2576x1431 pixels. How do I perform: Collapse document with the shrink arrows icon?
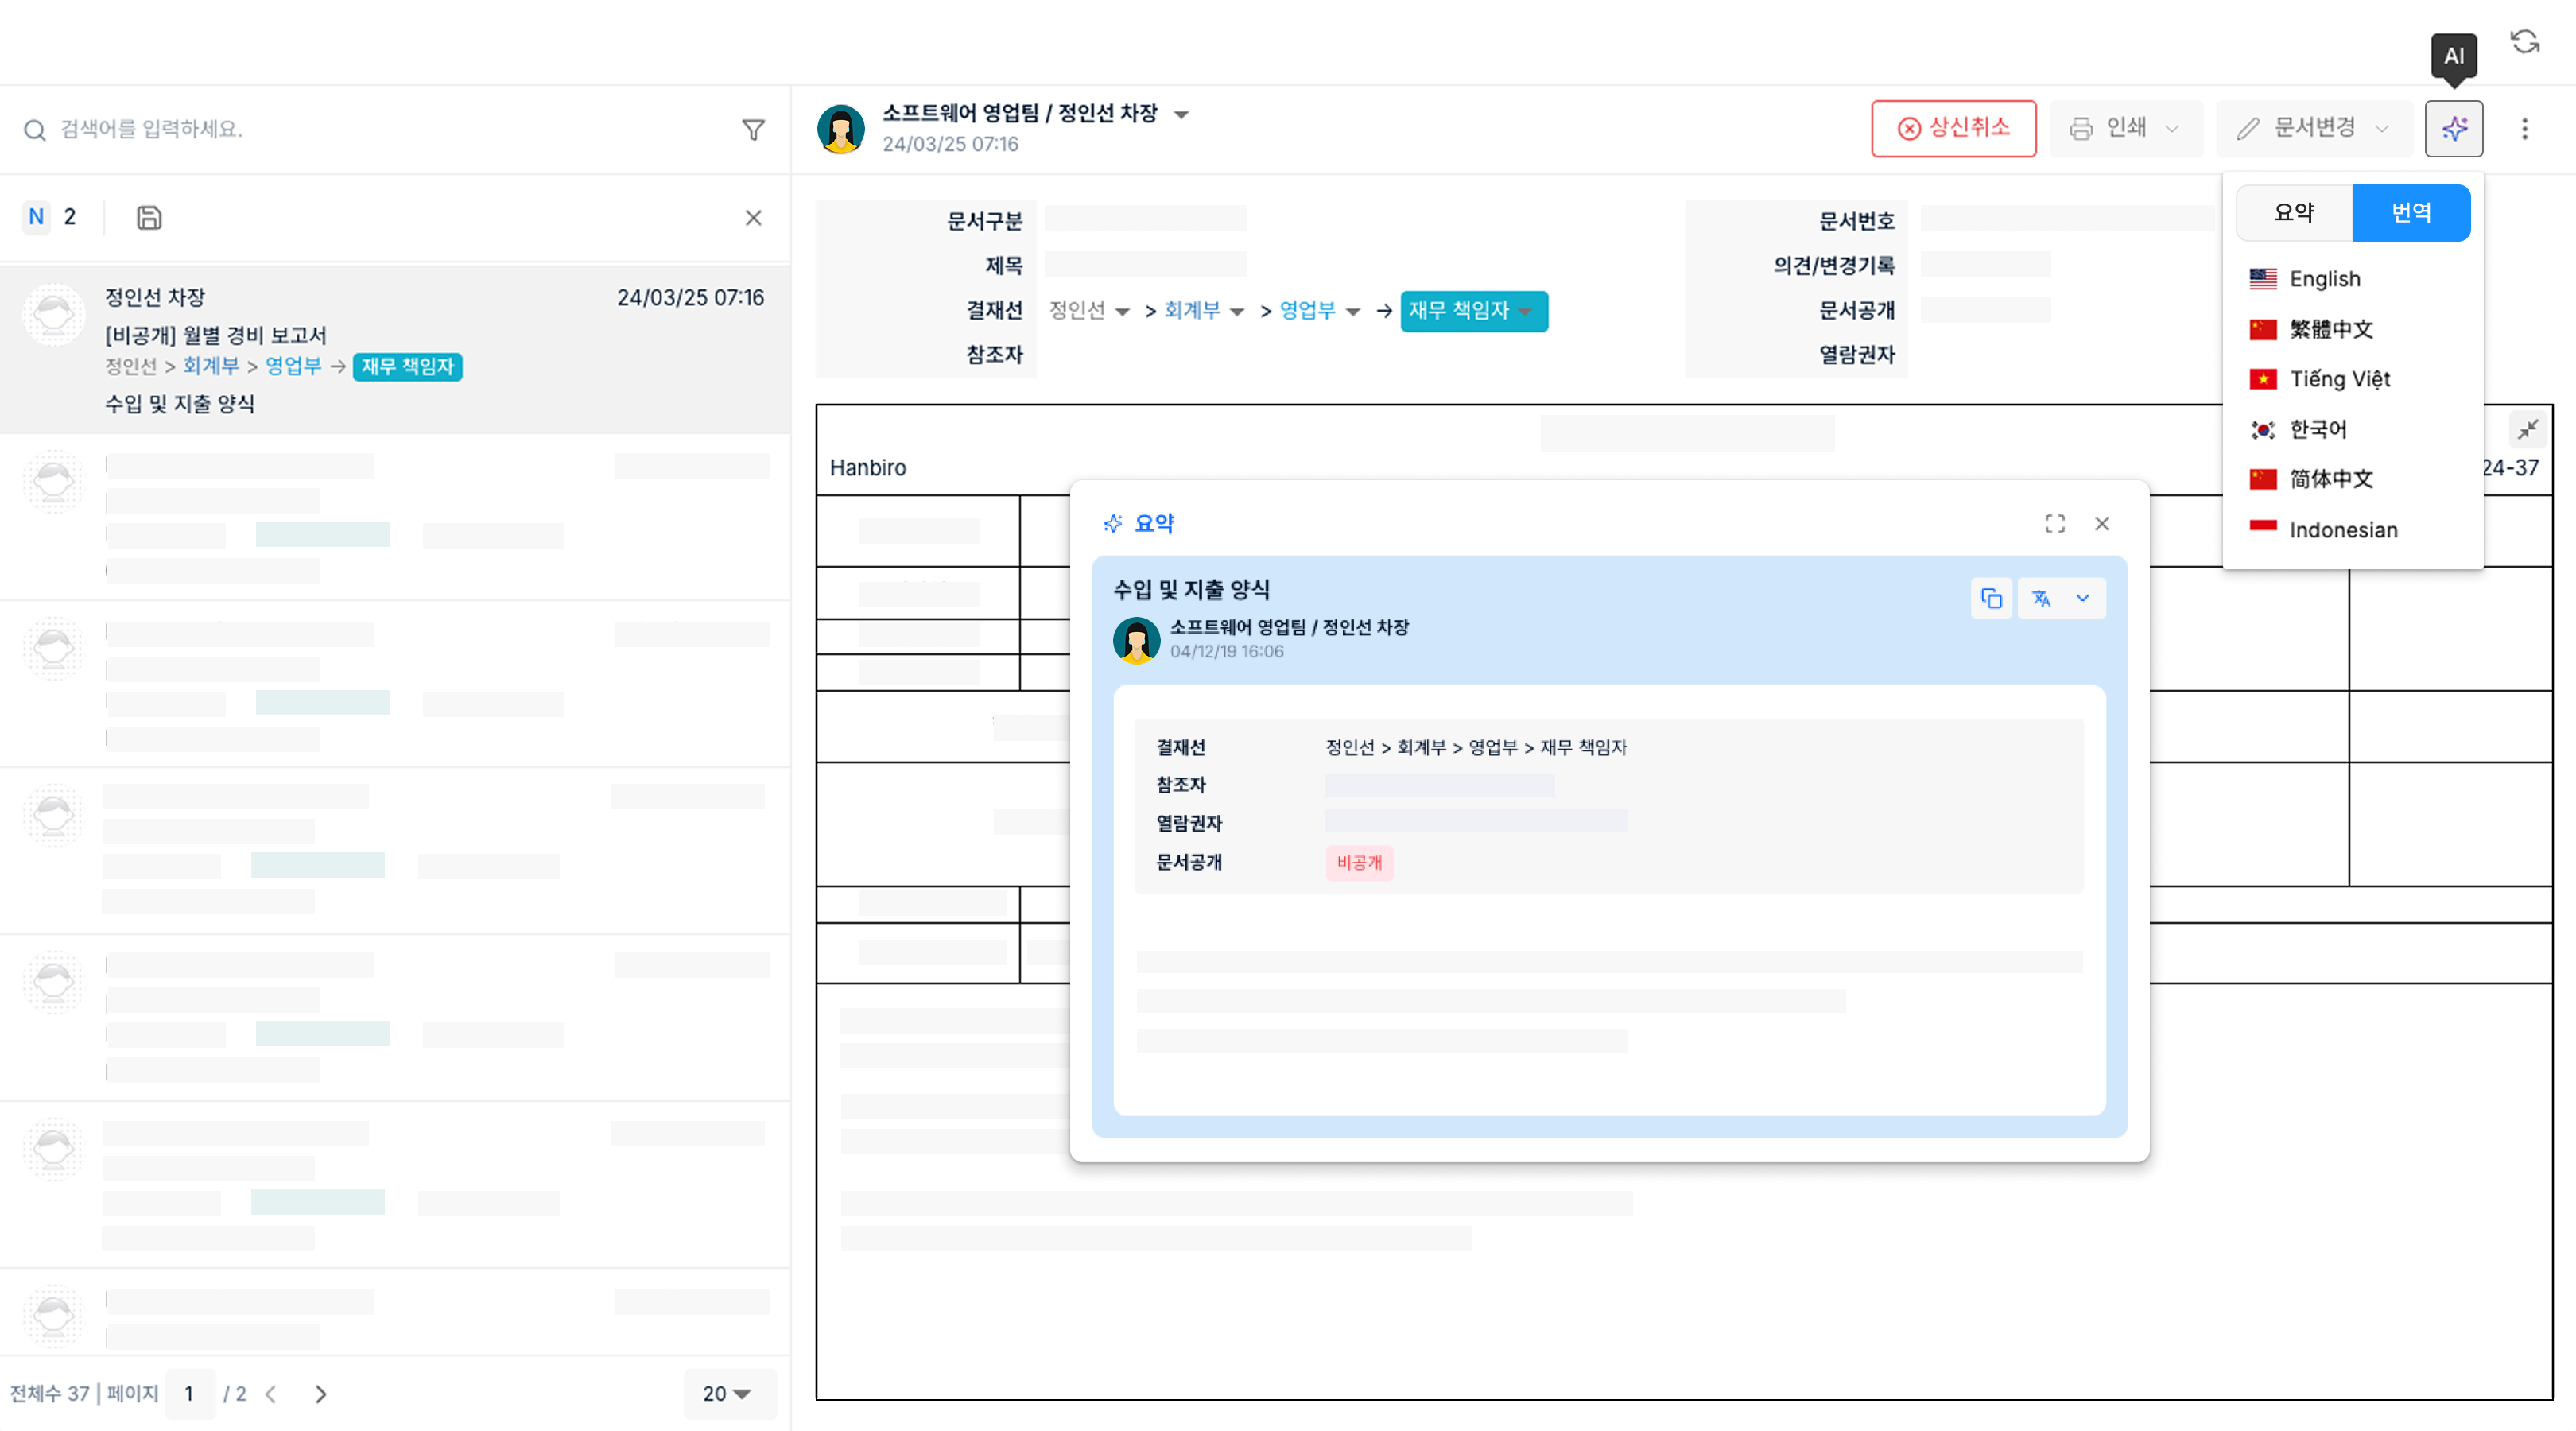click(x=2527, y=430)
